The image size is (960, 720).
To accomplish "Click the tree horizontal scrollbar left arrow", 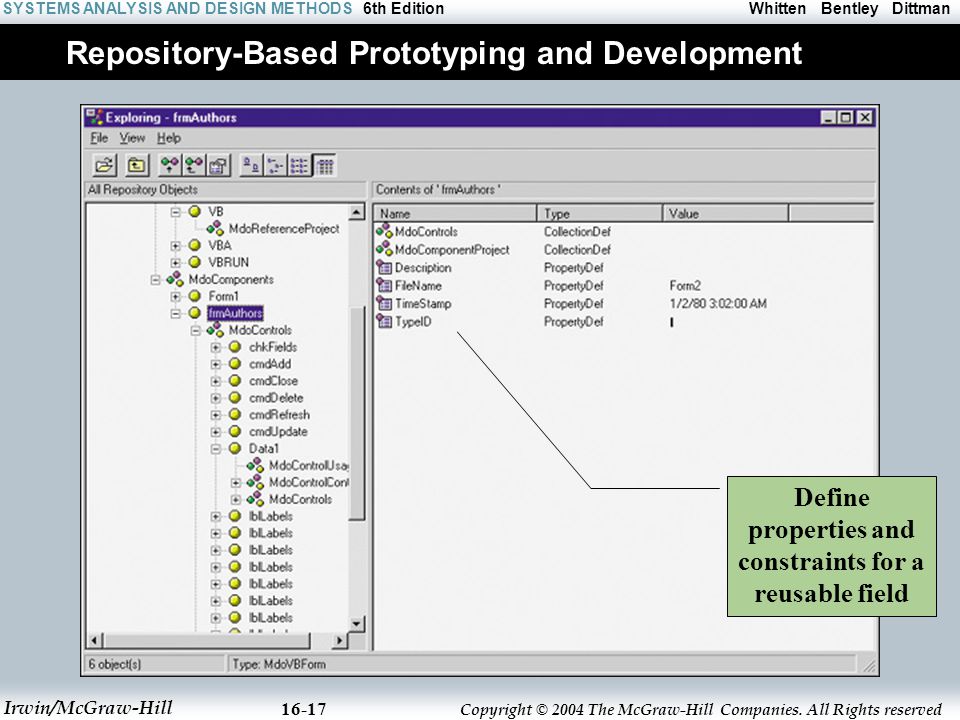I will (x=94, y=640).
